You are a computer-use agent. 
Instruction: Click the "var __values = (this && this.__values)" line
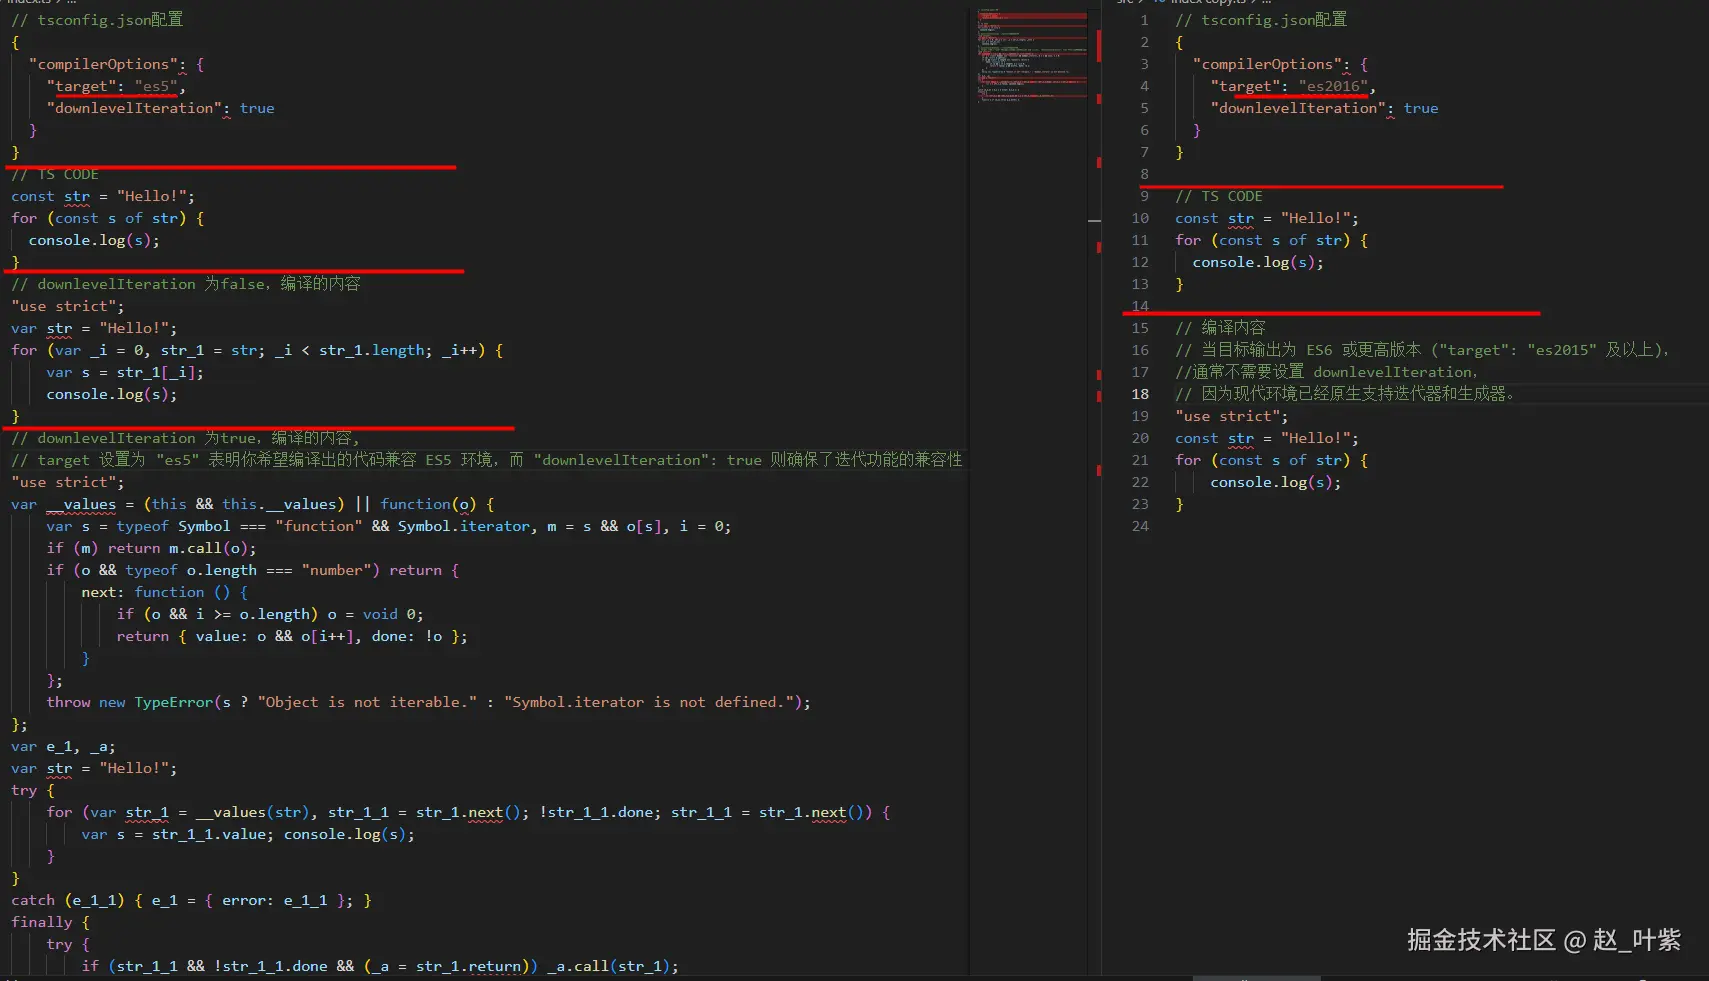(x=253, y=504)
